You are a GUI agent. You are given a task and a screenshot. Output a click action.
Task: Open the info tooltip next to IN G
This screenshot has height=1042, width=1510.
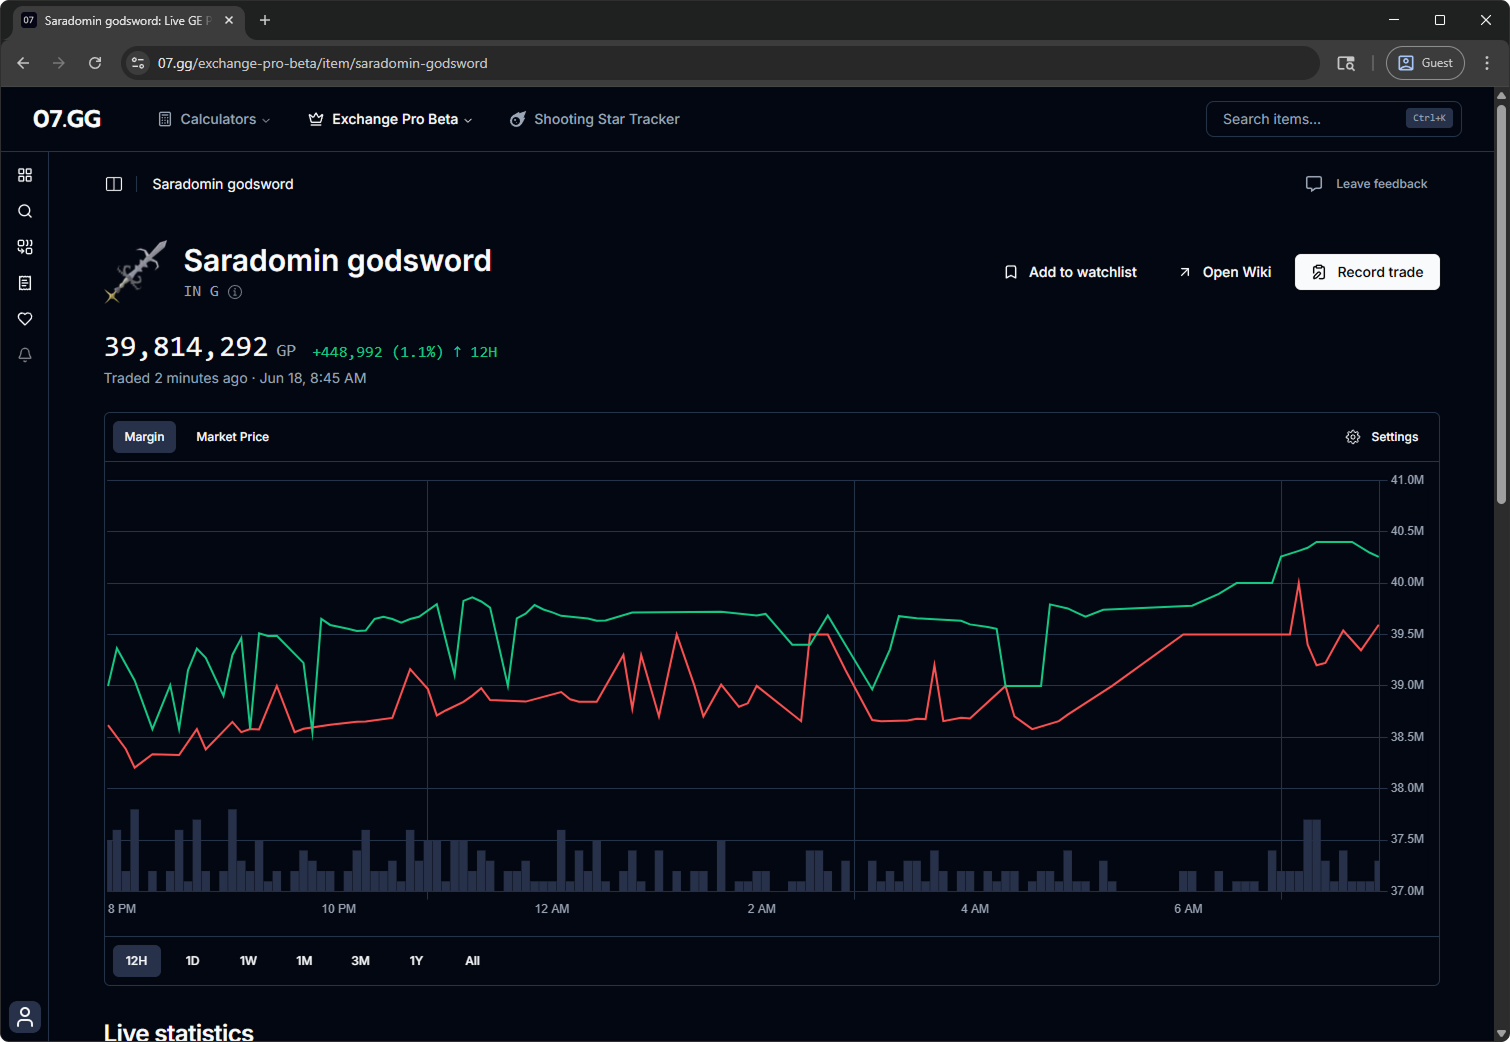click(x=234, y=291)
